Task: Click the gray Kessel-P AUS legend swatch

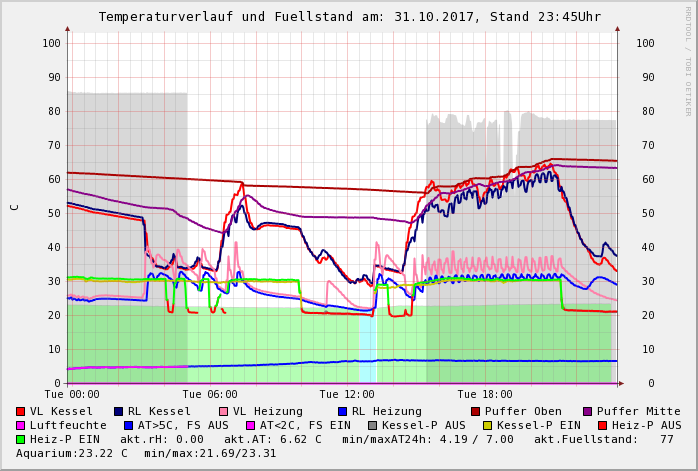Action: coord(372,425)
